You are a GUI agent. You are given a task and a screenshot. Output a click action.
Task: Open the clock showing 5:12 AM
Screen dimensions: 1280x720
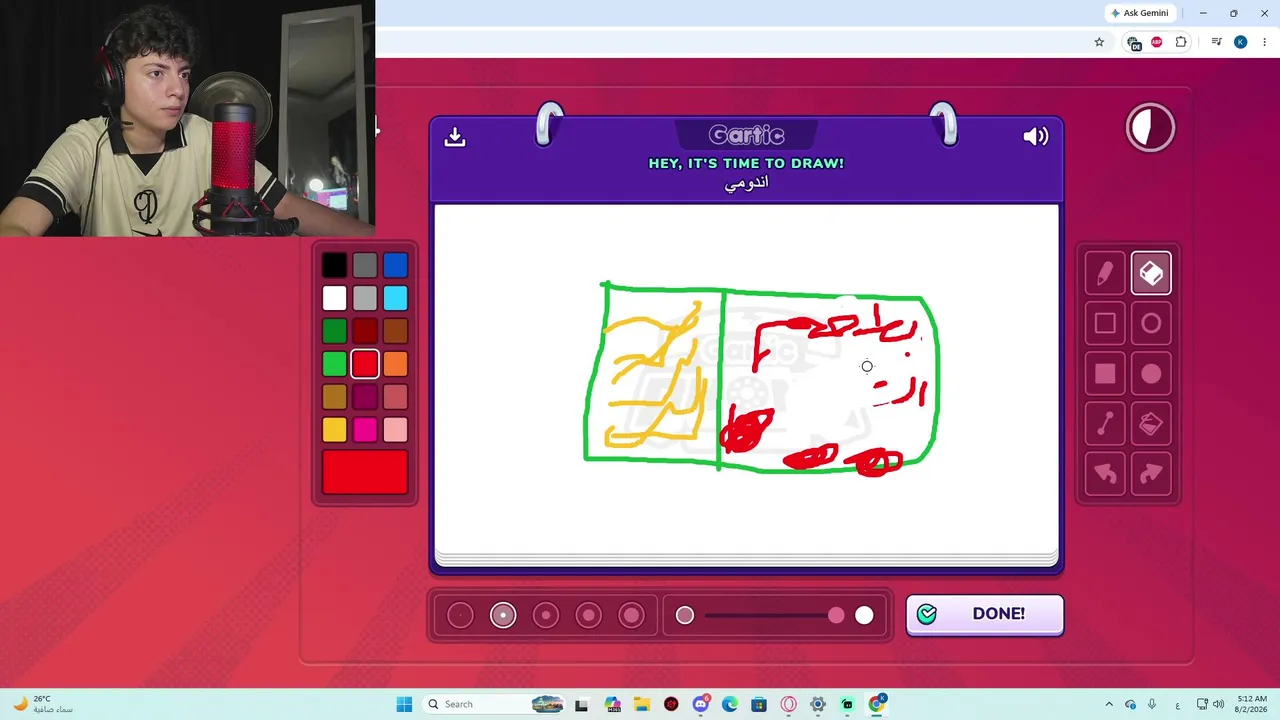tap(1252, 704)
